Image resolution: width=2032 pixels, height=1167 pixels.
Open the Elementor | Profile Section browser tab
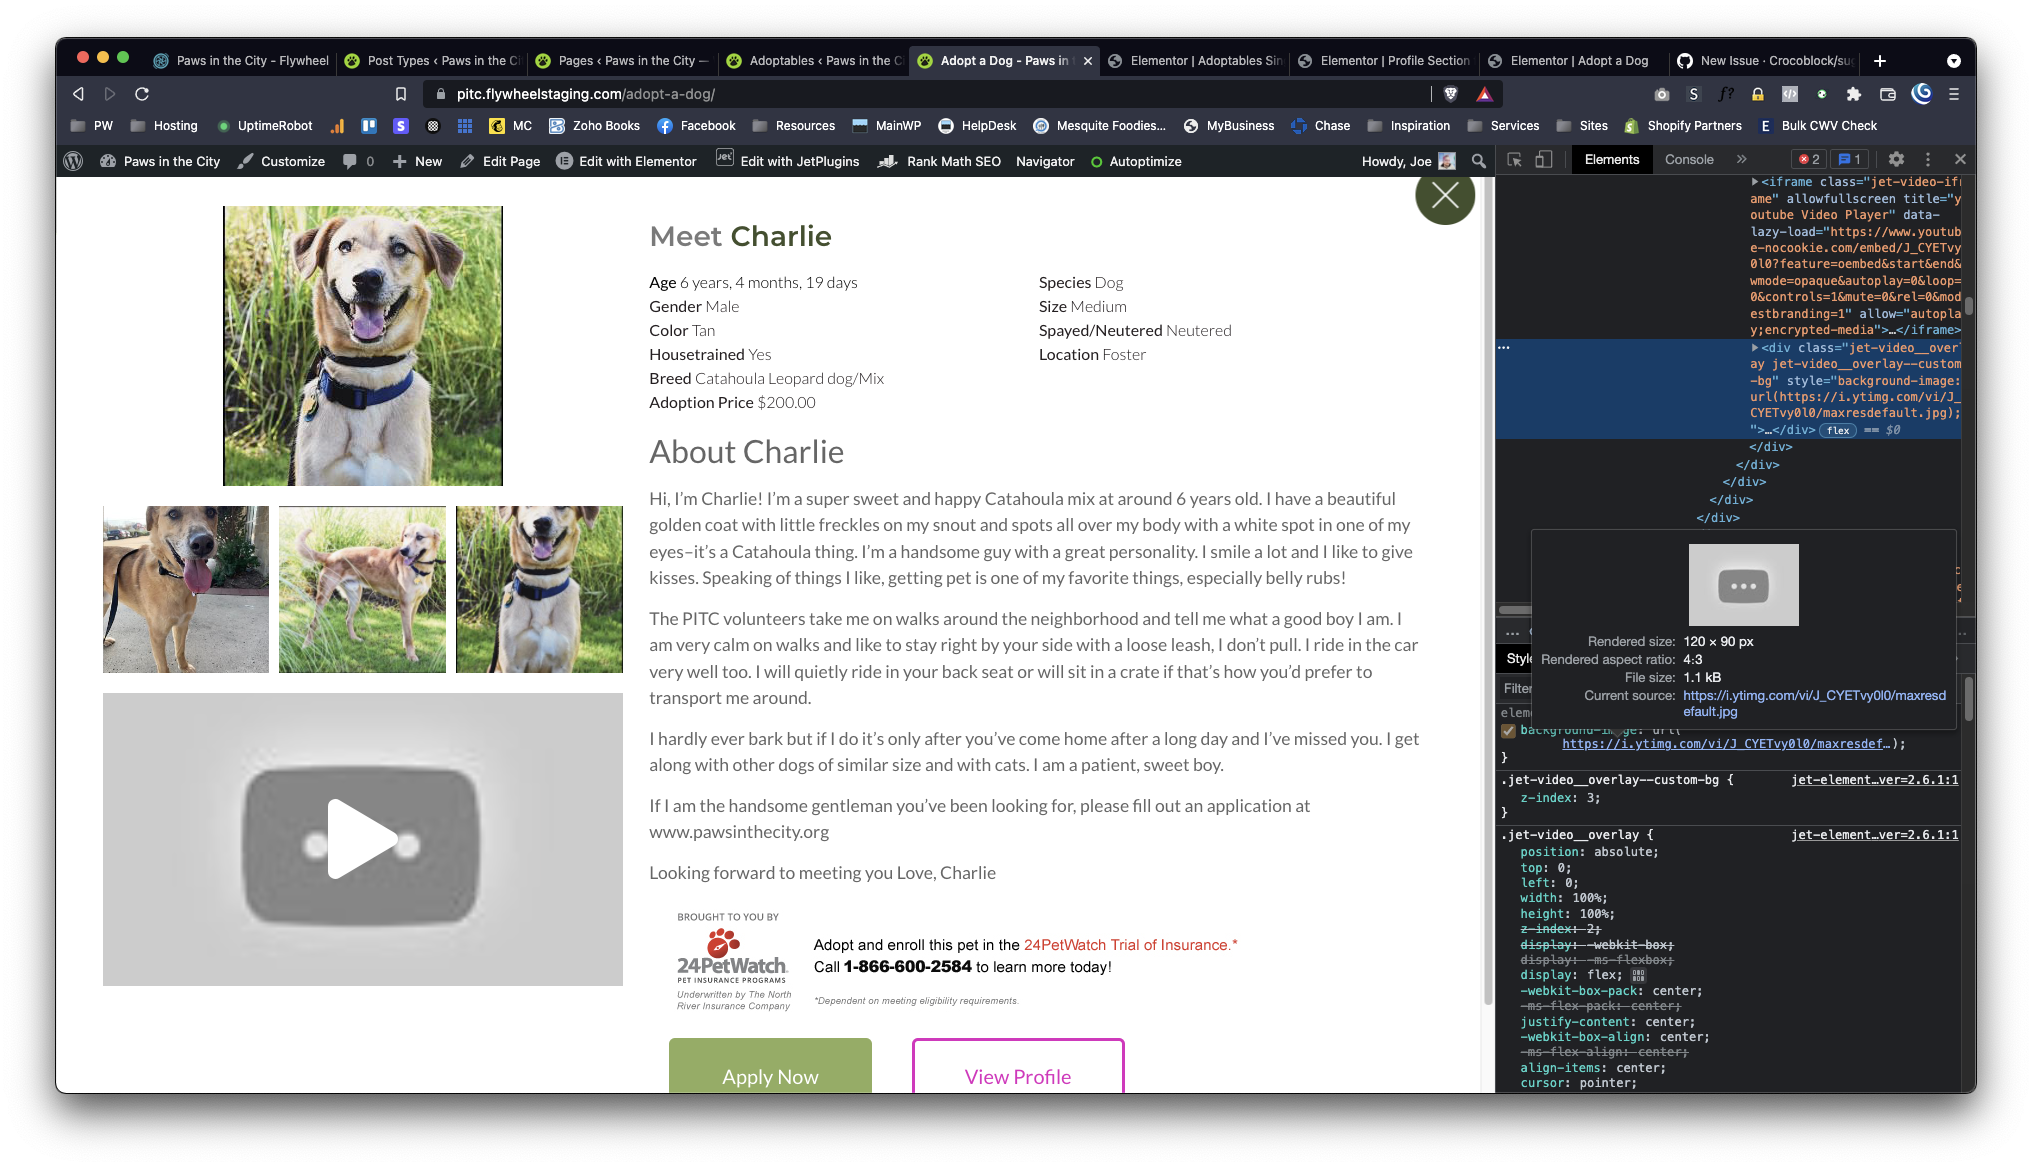tap(1393, 61)
